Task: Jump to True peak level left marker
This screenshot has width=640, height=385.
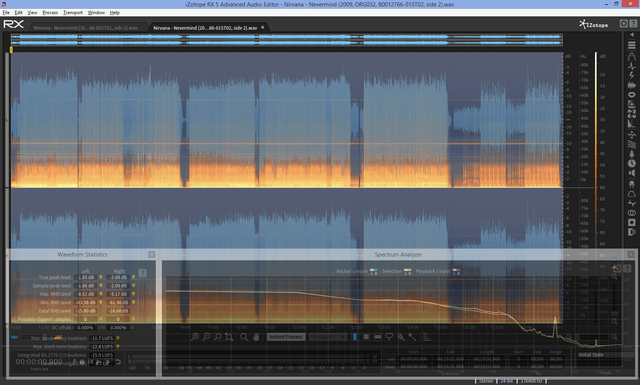Action: (x=101, y=277)
